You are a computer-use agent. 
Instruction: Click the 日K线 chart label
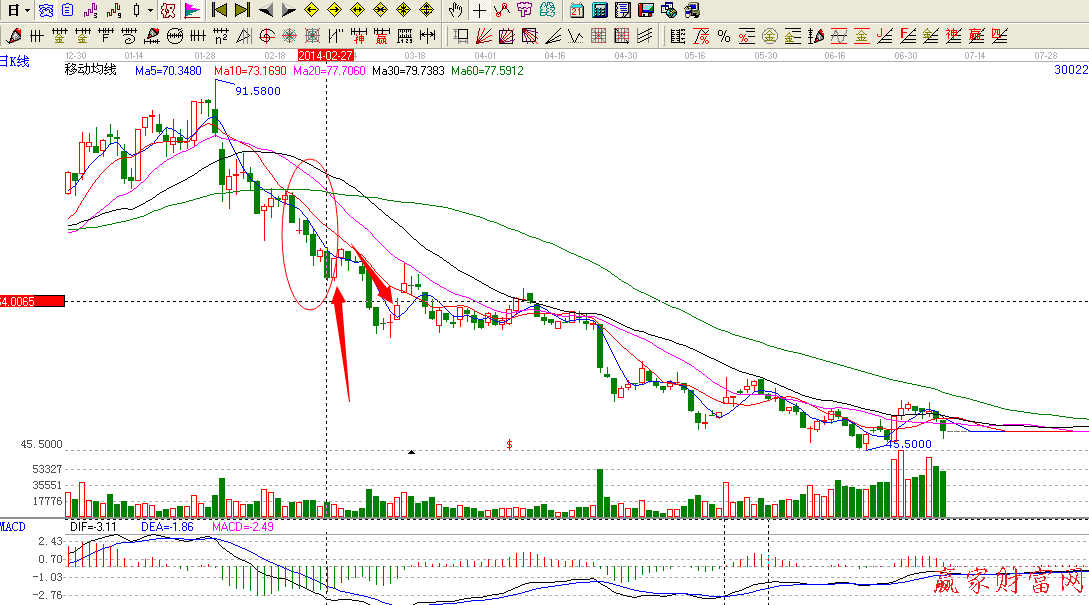(15, 61)
